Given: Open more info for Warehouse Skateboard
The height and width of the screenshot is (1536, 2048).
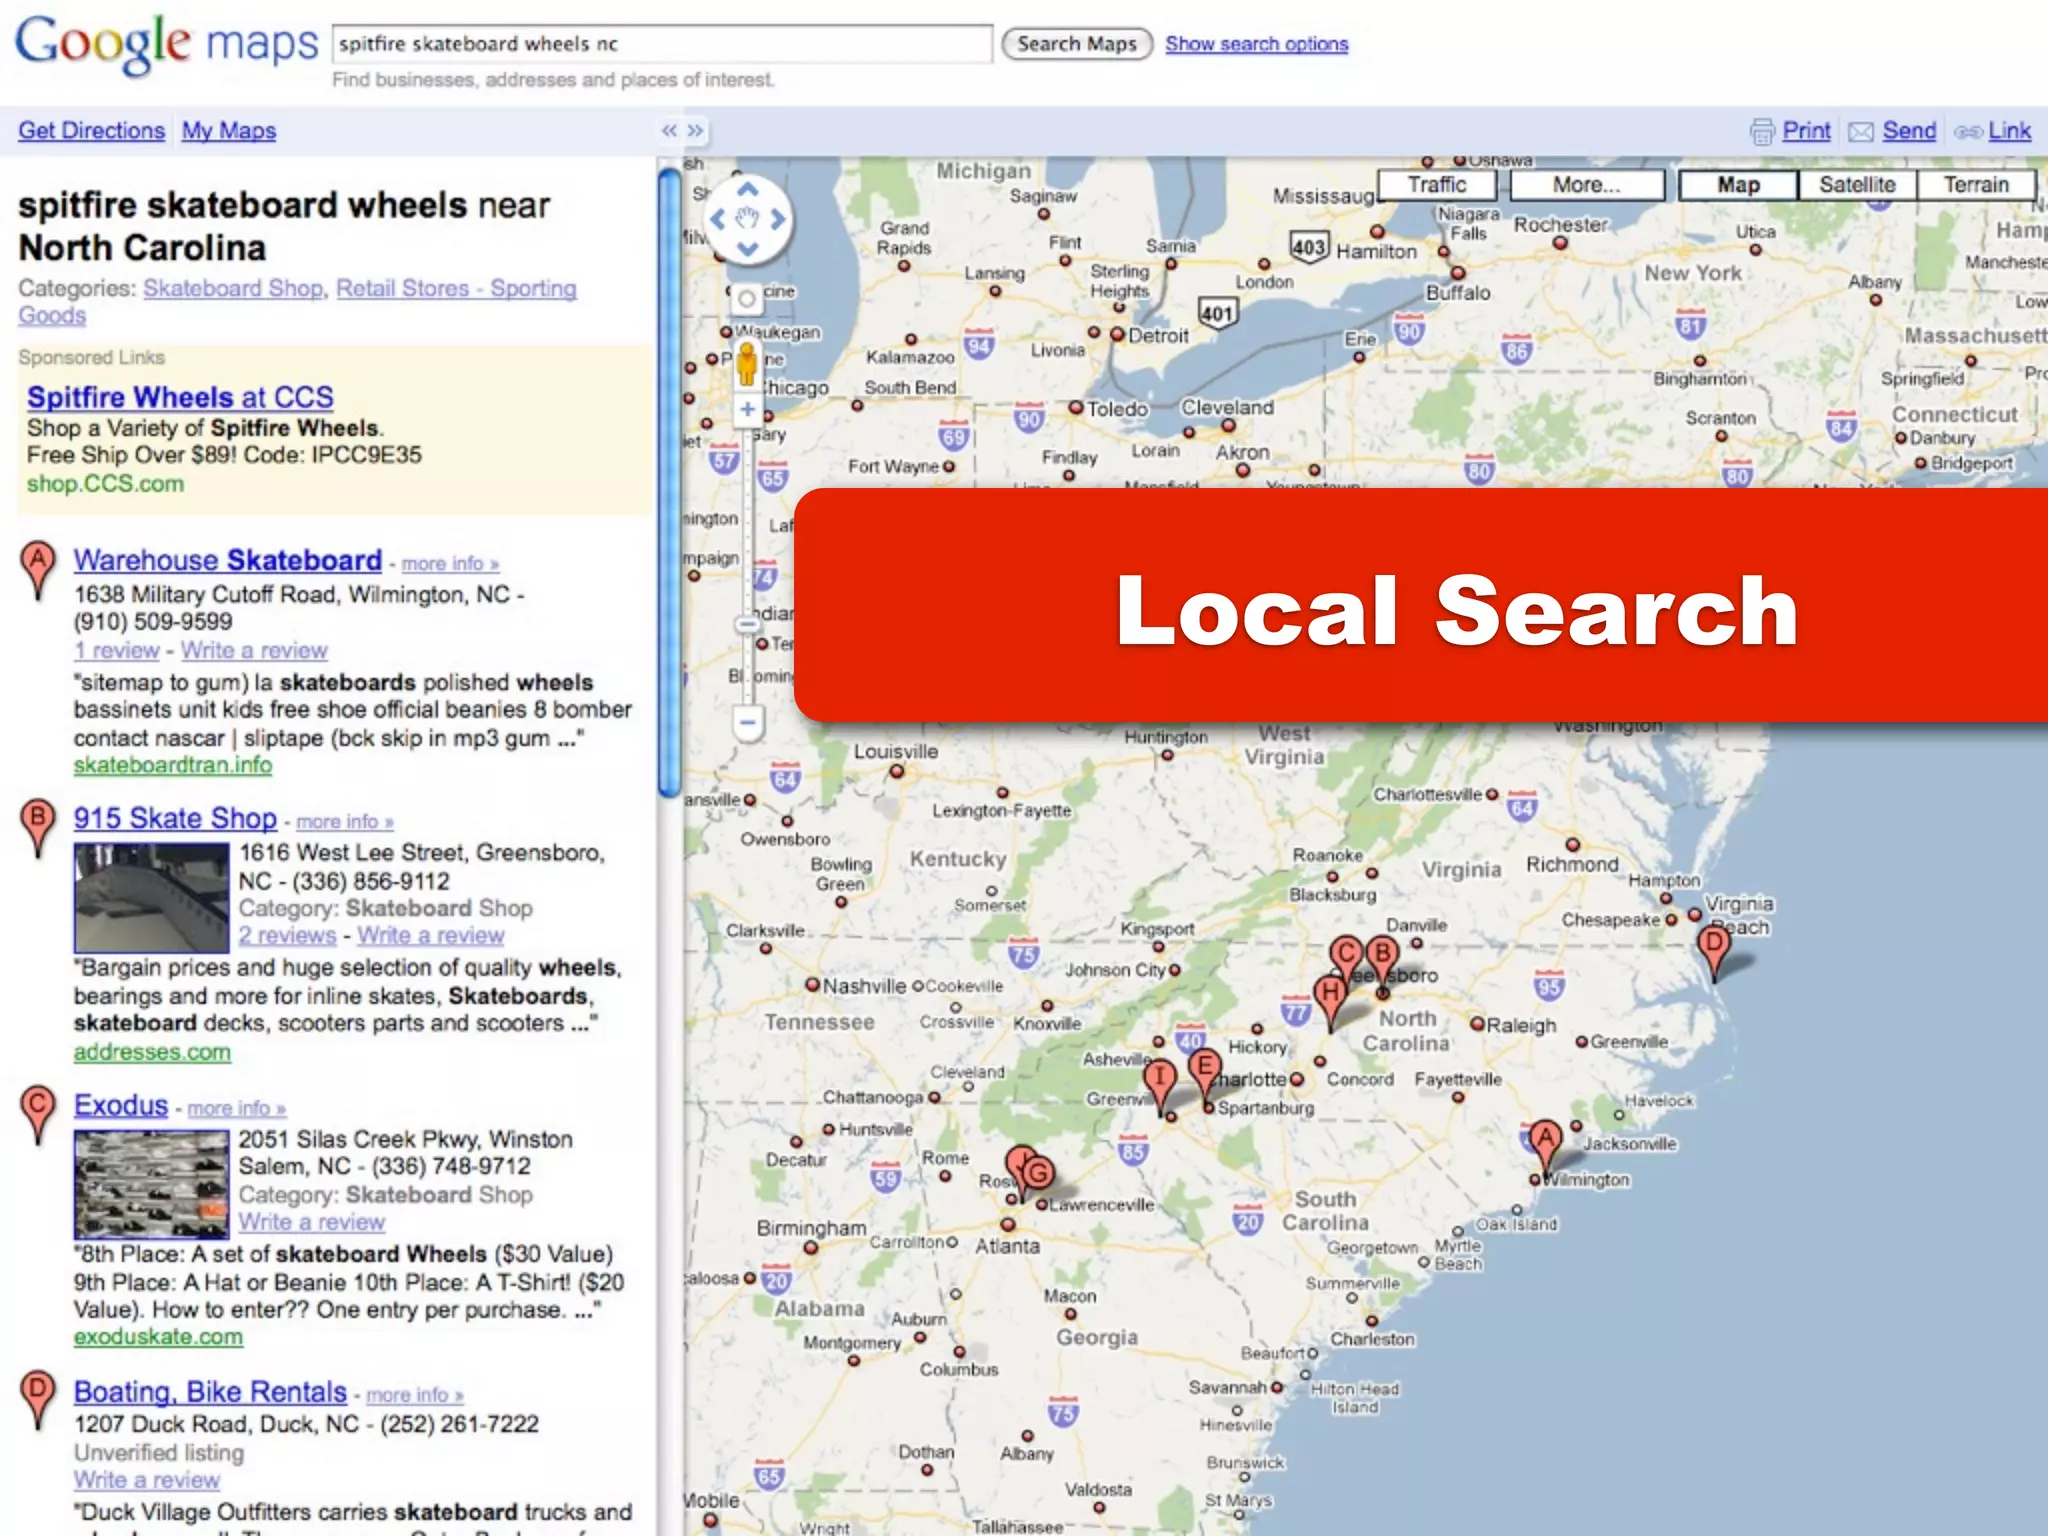Looking at the screenshot, I should (x=450, y=564).
